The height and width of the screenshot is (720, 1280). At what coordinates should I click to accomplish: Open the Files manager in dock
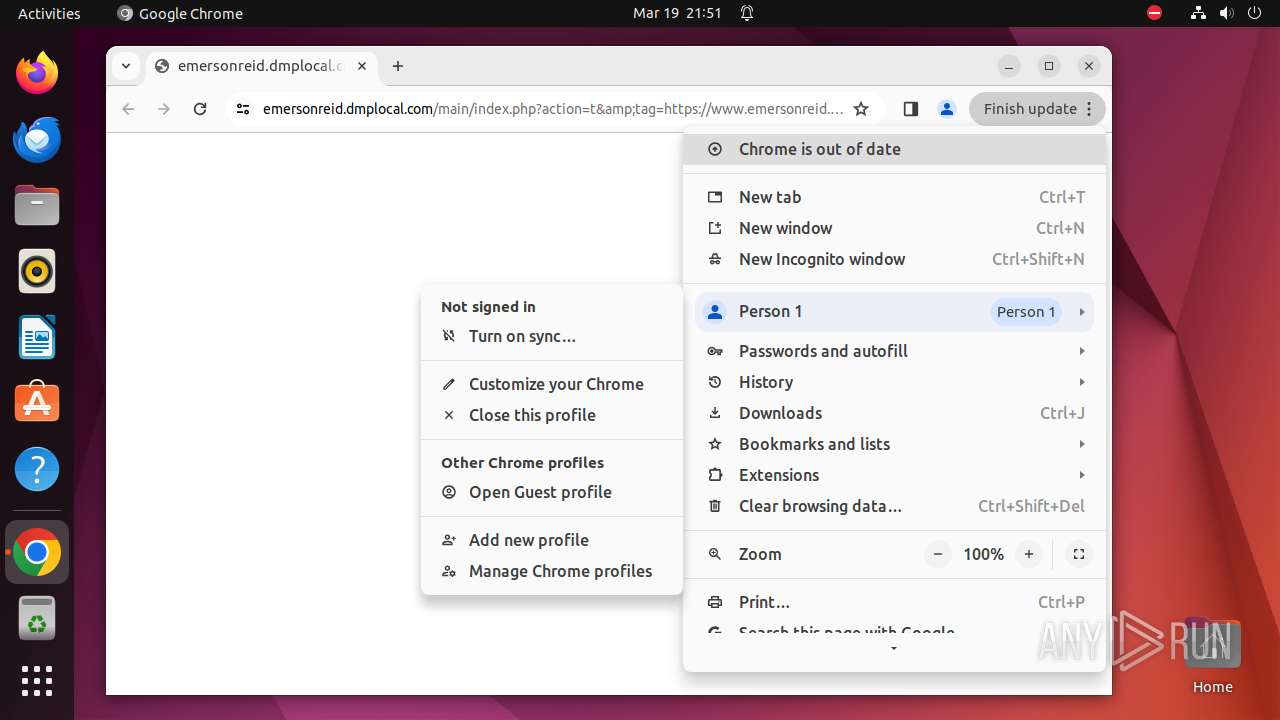tap(37, 205)
